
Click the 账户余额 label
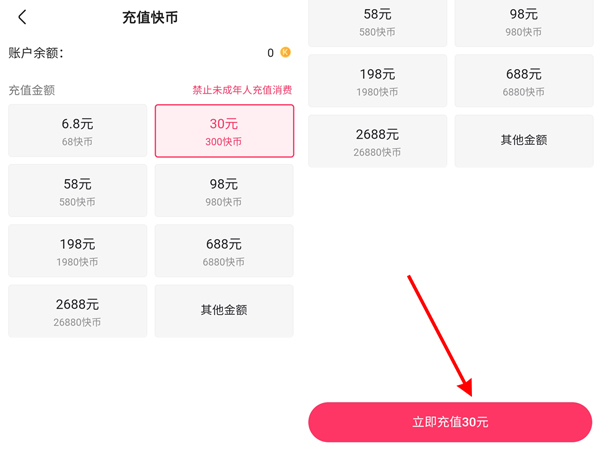[35, 53]
